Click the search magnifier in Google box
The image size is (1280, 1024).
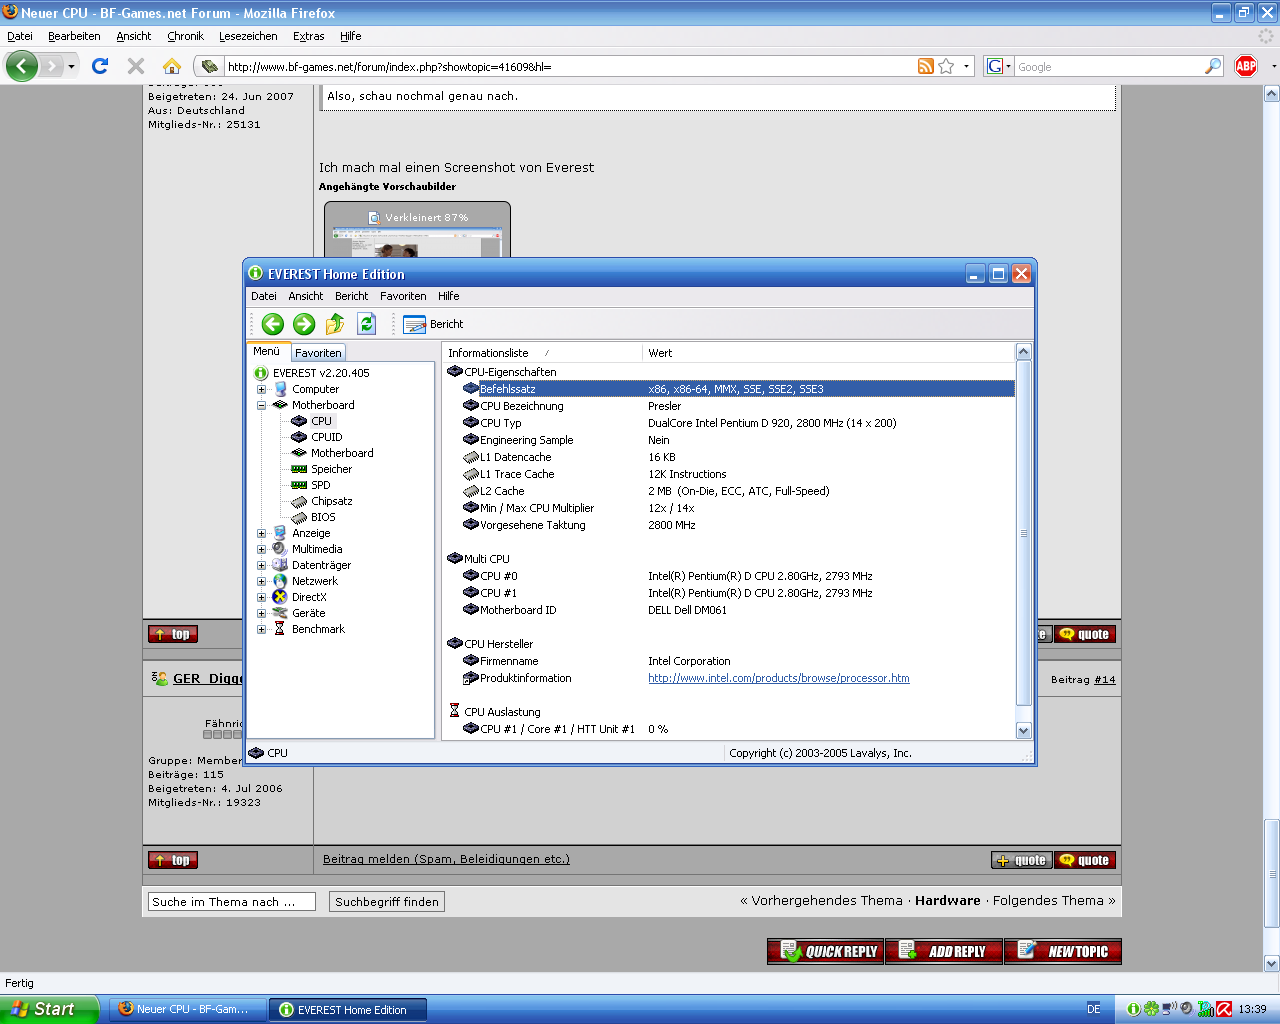point(1213,66)
